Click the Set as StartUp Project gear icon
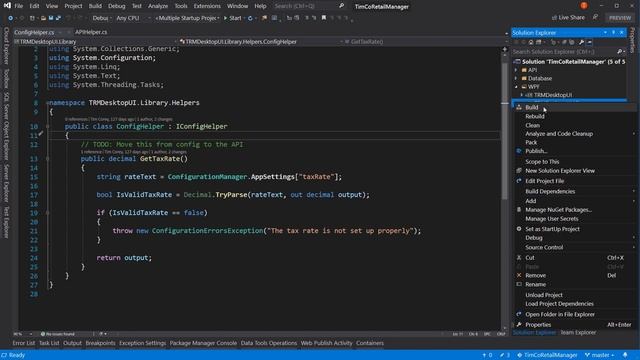The width and height of the screenshot is (640, 360). [x=519, y=229]
